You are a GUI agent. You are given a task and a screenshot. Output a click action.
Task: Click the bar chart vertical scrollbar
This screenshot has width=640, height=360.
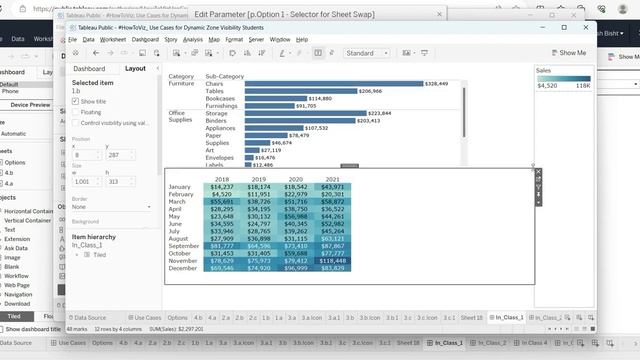pyautogui.click(x=464, y=112)
